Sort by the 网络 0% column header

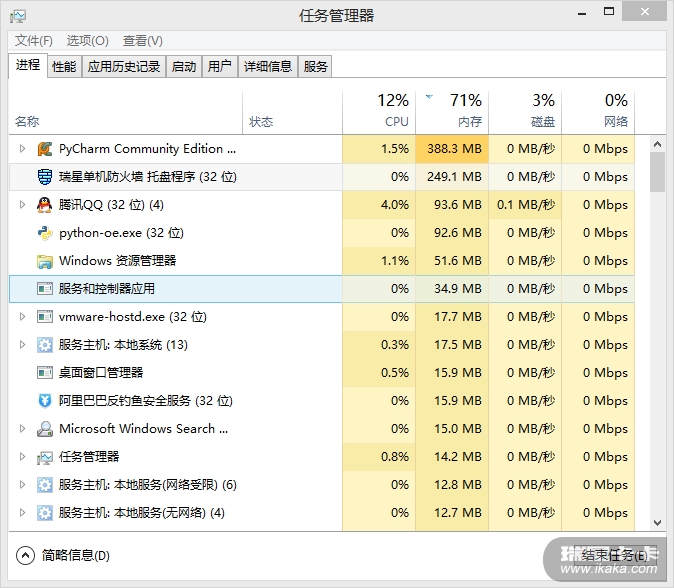point(598,113)
